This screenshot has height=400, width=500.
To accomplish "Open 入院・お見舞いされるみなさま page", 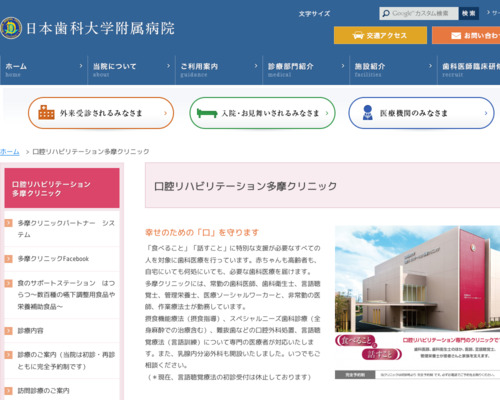I will click(x=262, y=113).
